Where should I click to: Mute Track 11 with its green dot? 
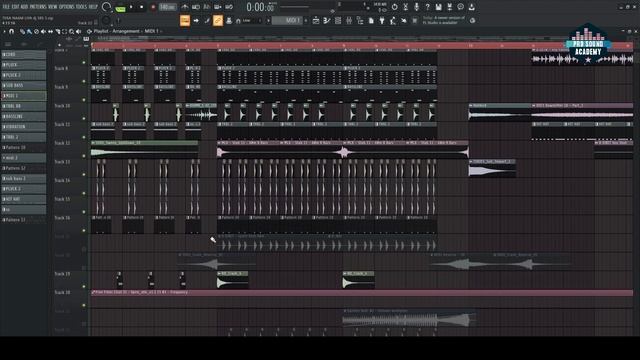84,138
